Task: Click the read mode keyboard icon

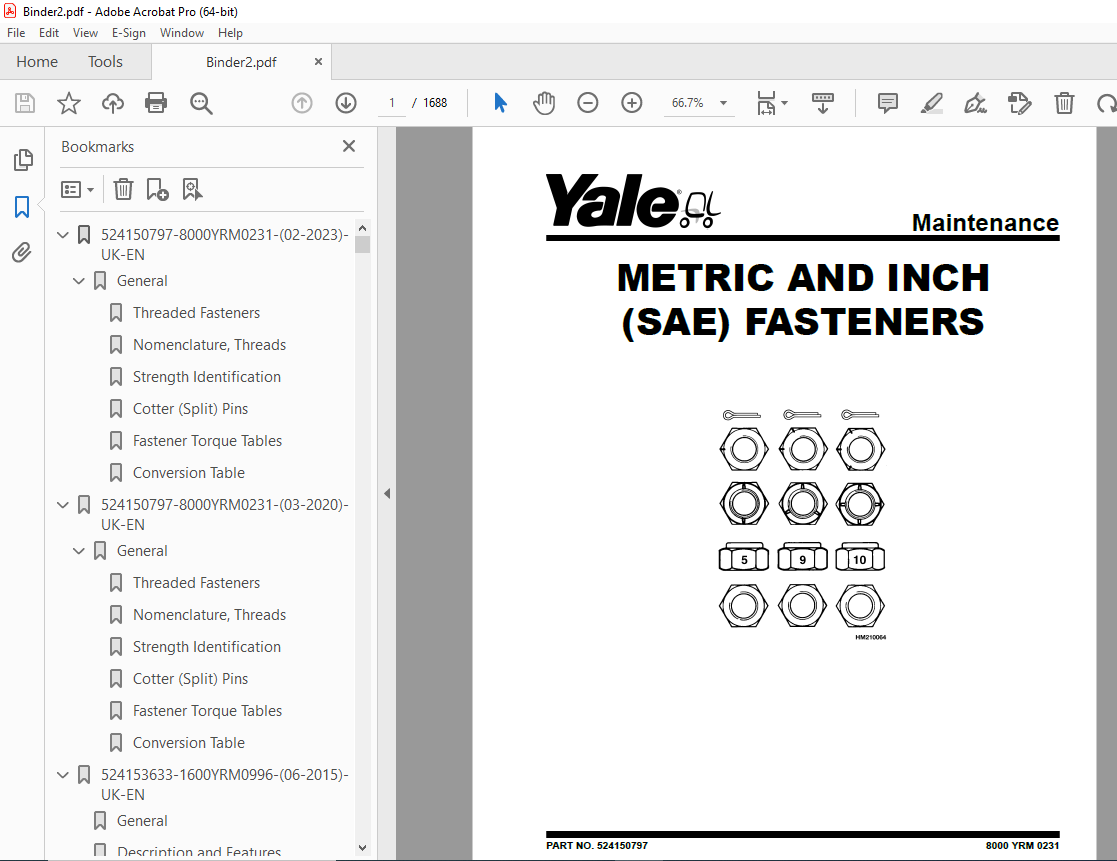Action: tap(823, 103)
